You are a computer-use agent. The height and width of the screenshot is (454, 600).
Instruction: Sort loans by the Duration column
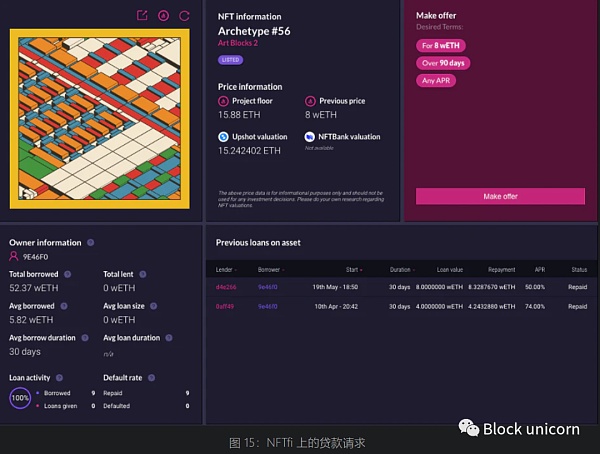[402, 269]
